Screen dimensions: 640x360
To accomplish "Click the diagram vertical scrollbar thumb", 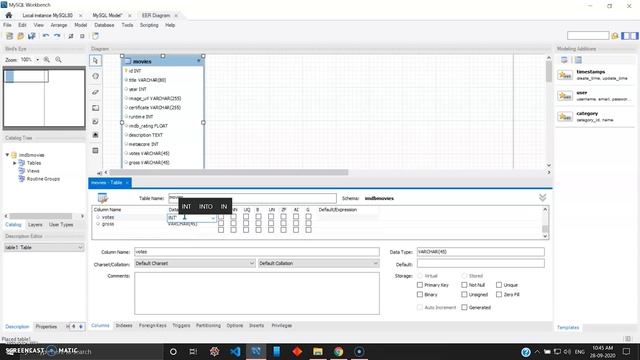I will [549, 72].
